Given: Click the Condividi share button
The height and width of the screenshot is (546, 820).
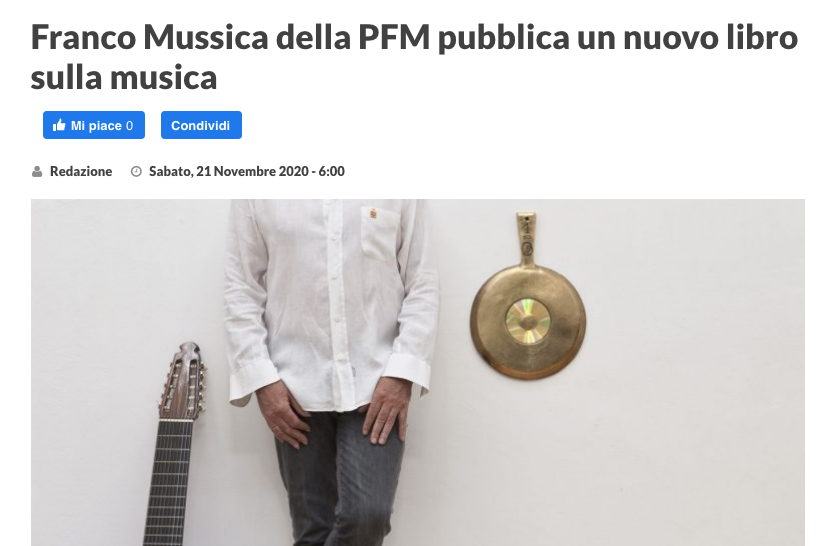Looking at the screenshot, I should click(201, 125).
